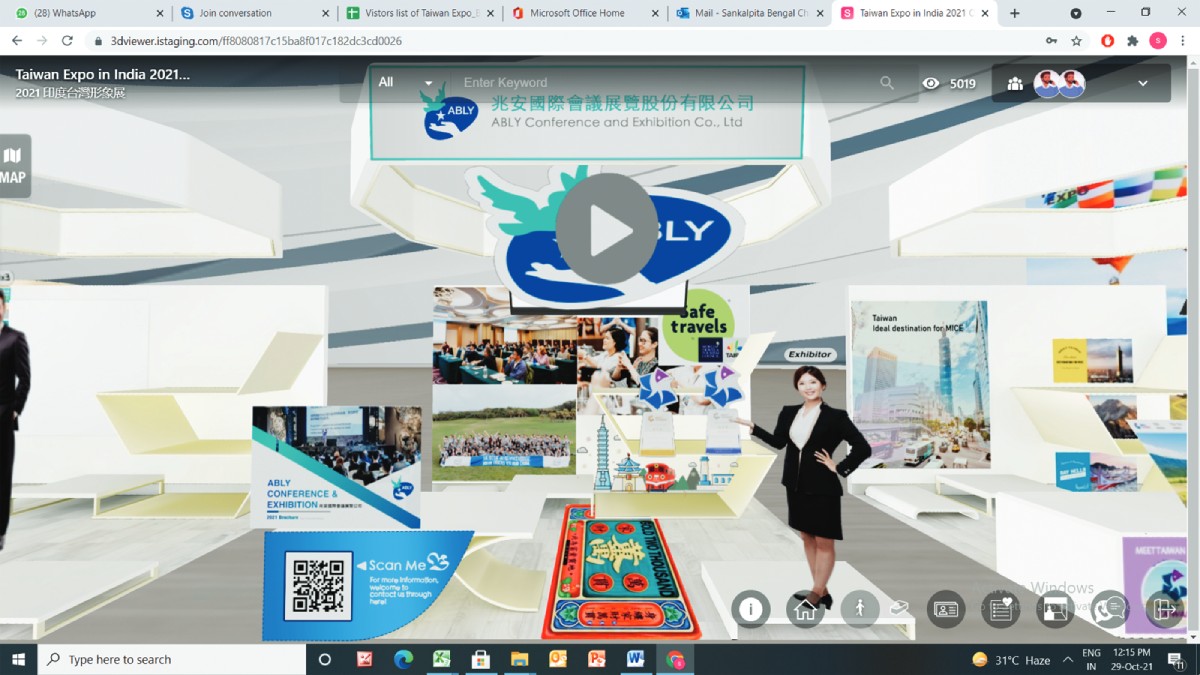Image resolution: width=1200 pixels, height=675 pixels.
Task: Click the Exhibitor avatar label
Action: click(810, 354)
